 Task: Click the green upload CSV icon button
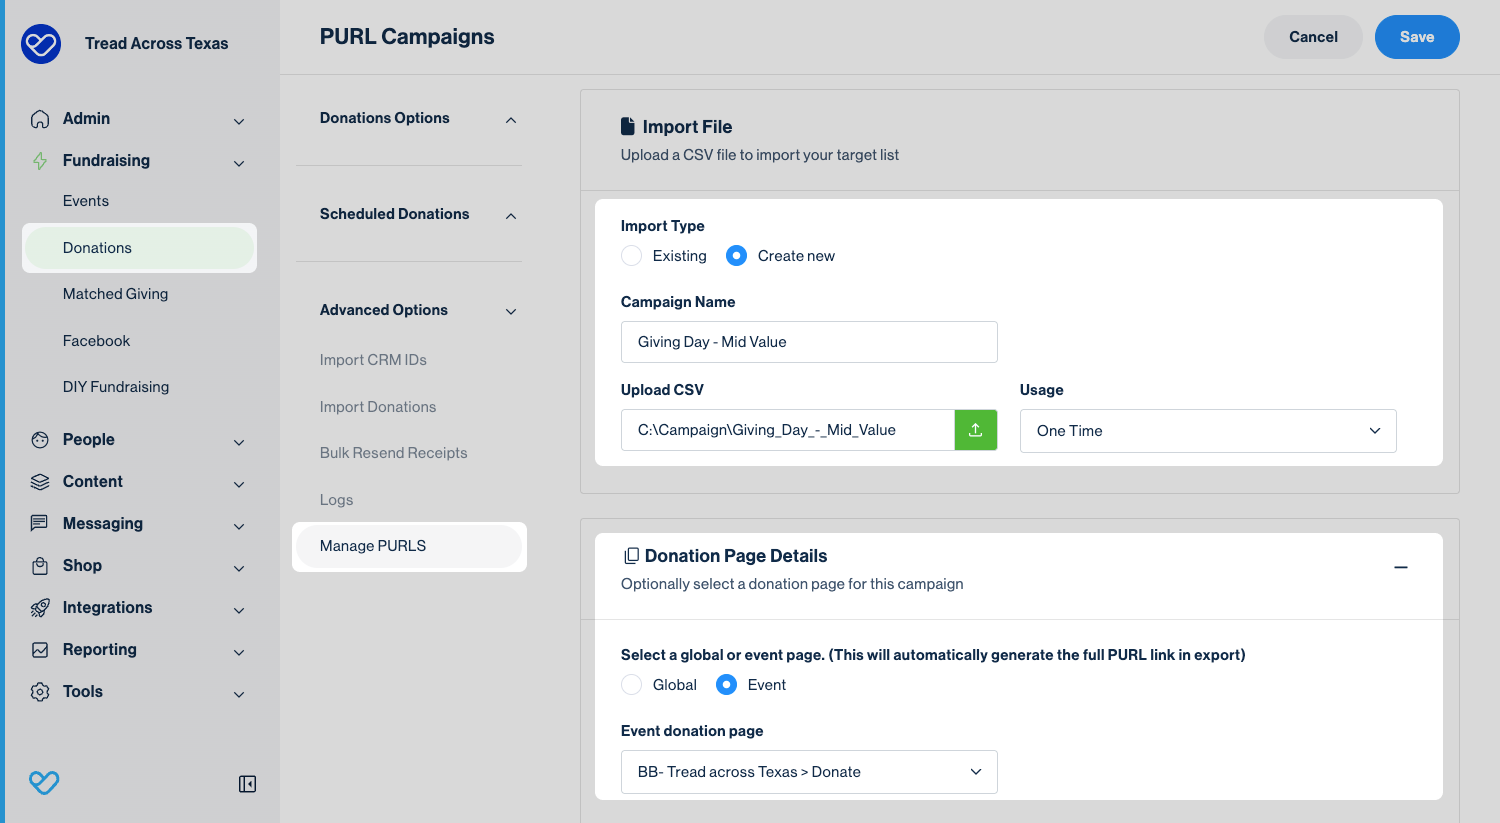pos(975,430)
